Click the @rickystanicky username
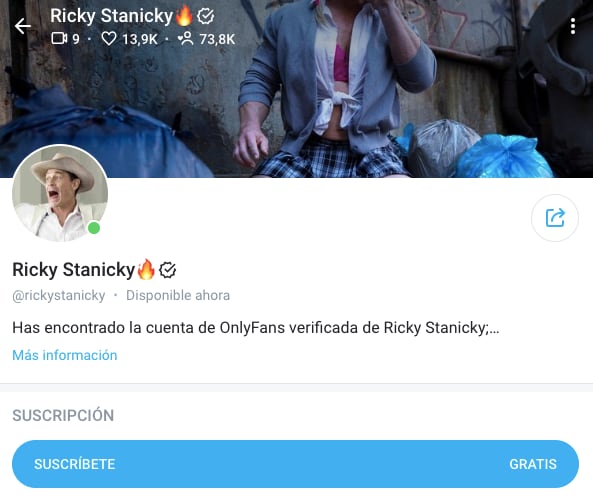The height and width of the screenshot is (502, 593). click(x=59, y=295)
